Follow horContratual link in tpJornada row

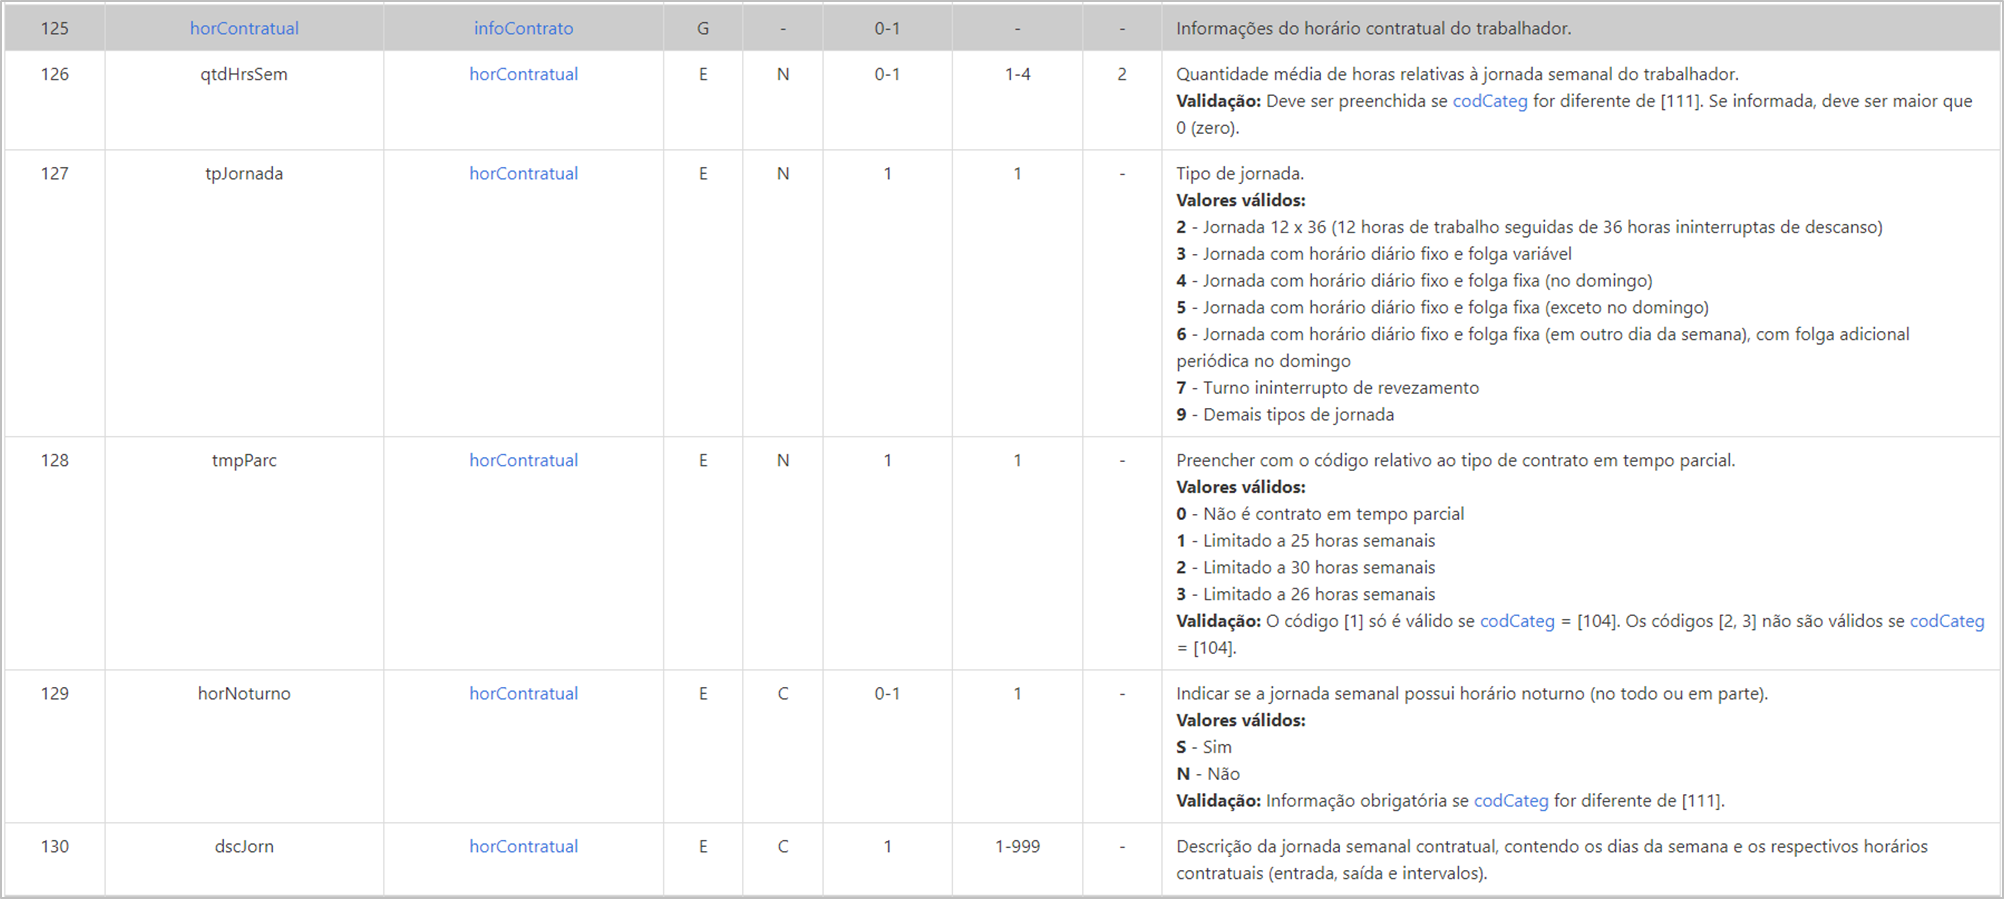click(x=523, y=173)
